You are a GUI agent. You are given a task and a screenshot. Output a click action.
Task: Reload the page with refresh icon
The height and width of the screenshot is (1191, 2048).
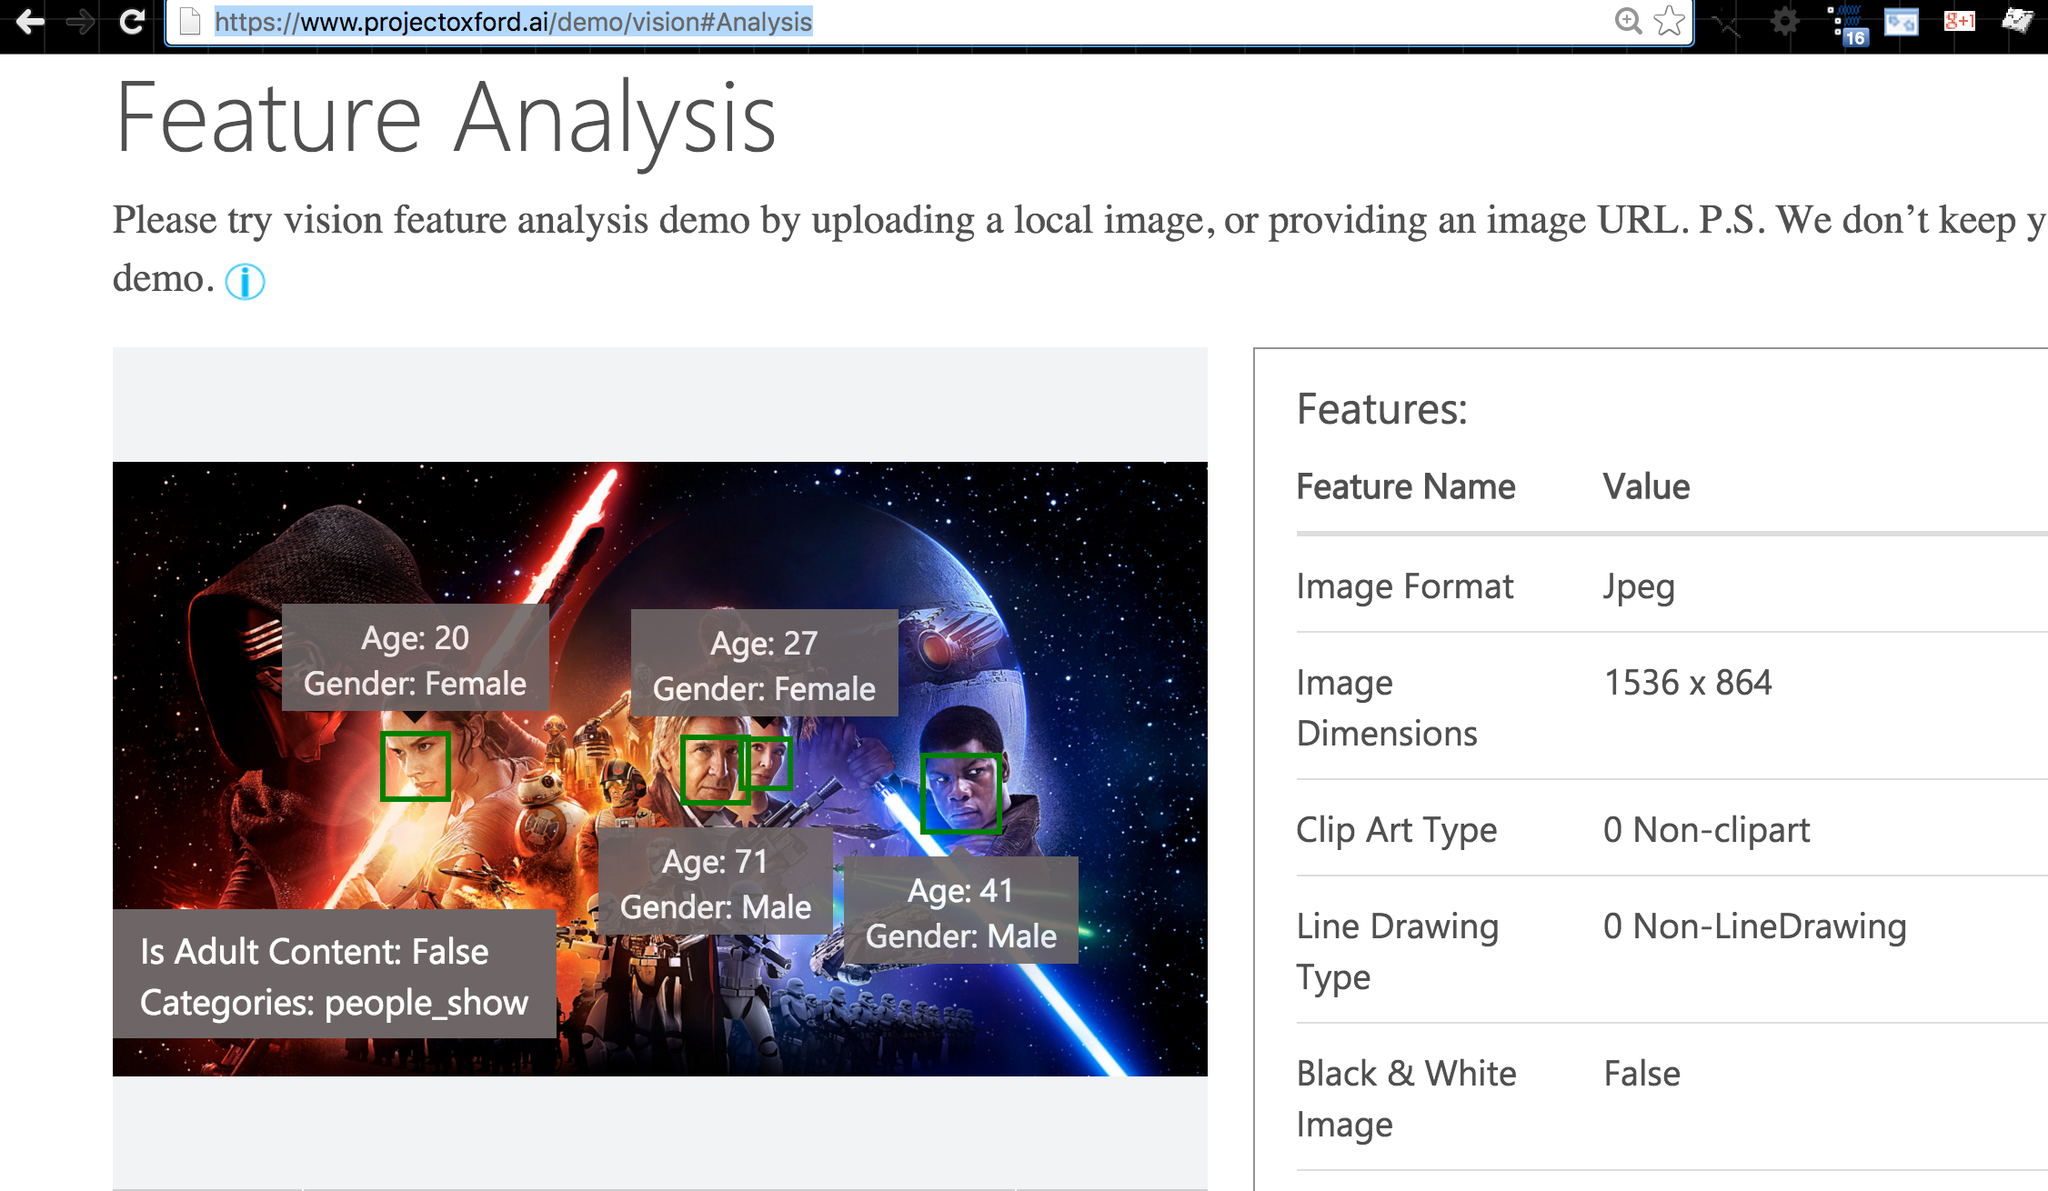tap(131, 21)
